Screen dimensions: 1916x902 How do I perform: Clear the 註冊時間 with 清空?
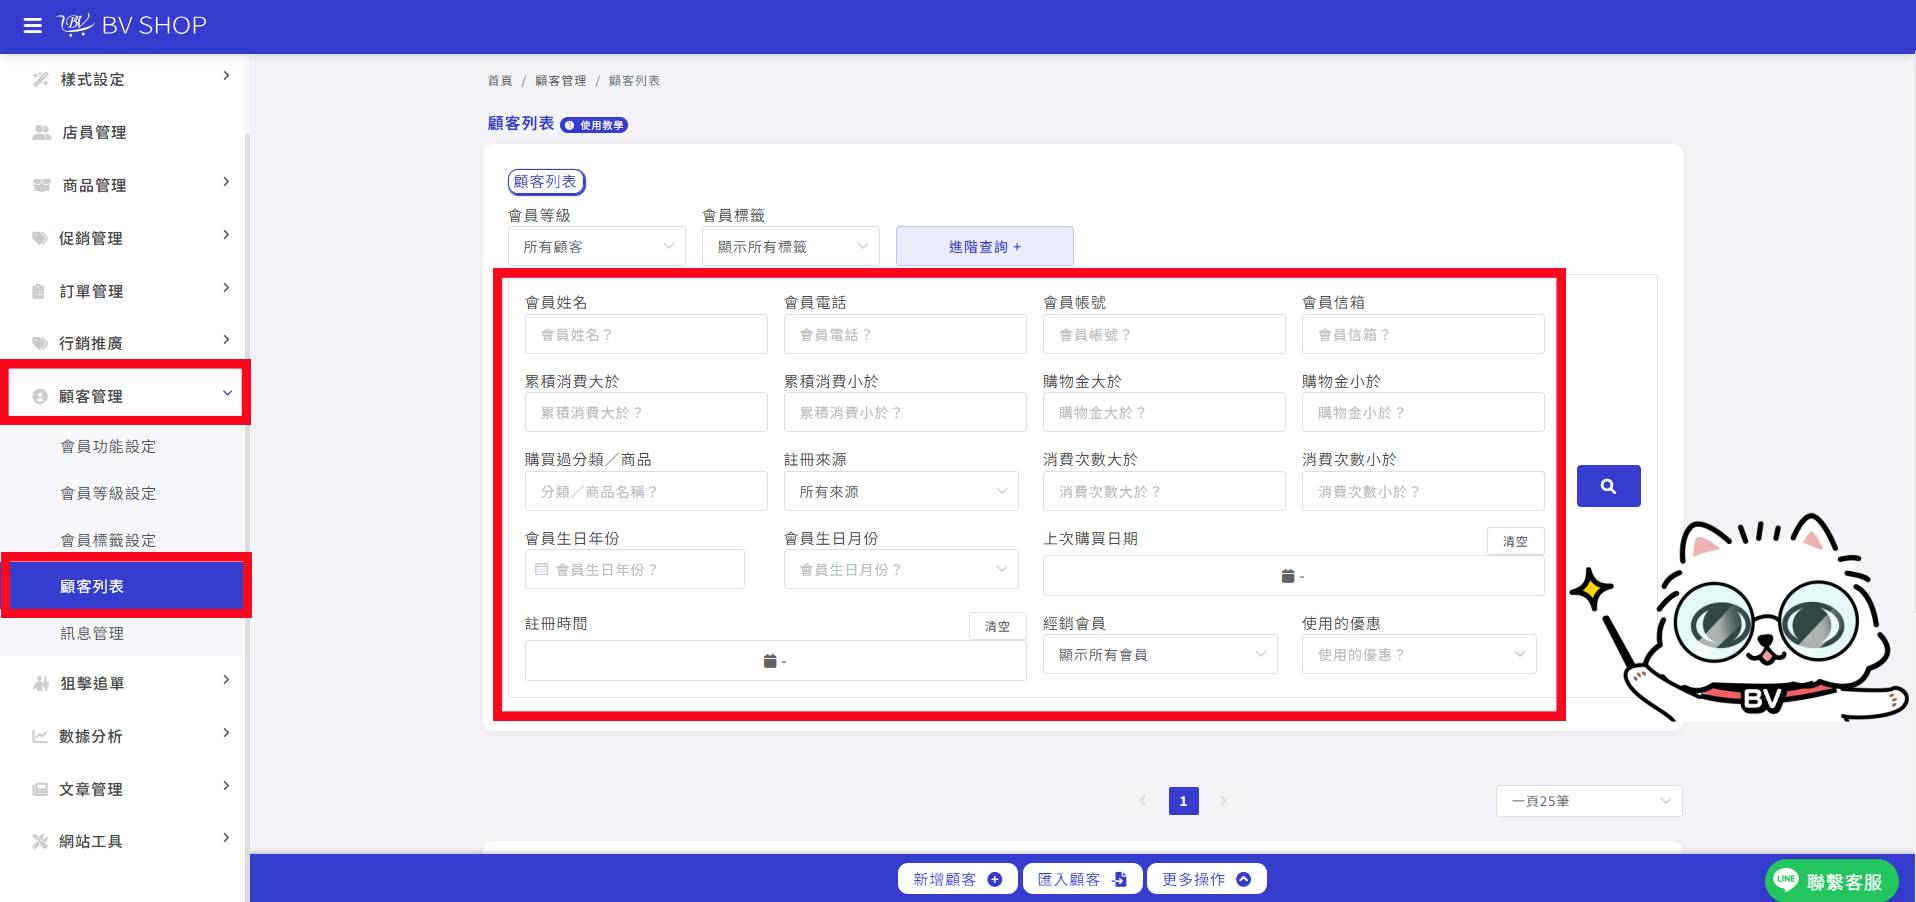(x=997, y=626)
